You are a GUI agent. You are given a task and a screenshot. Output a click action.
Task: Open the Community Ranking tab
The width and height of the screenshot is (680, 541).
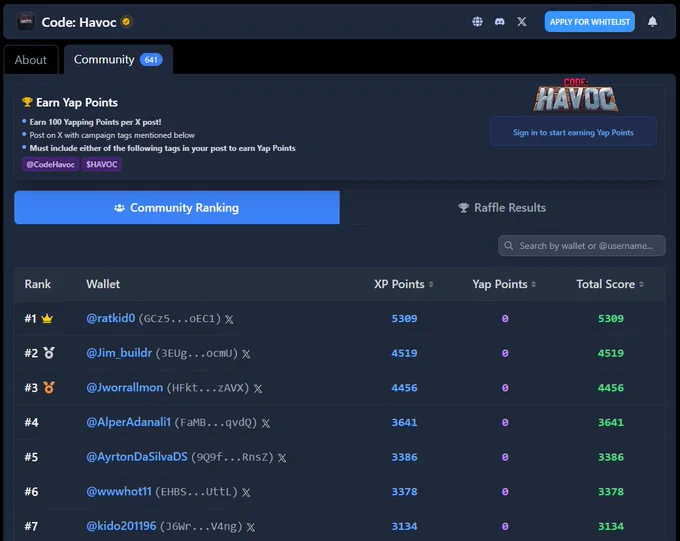[177, 208]
